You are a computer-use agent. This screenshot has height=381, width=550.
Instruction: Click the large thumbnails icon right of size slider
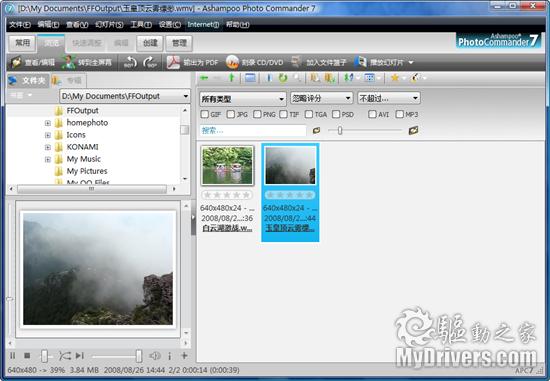(x=414, y=131)
